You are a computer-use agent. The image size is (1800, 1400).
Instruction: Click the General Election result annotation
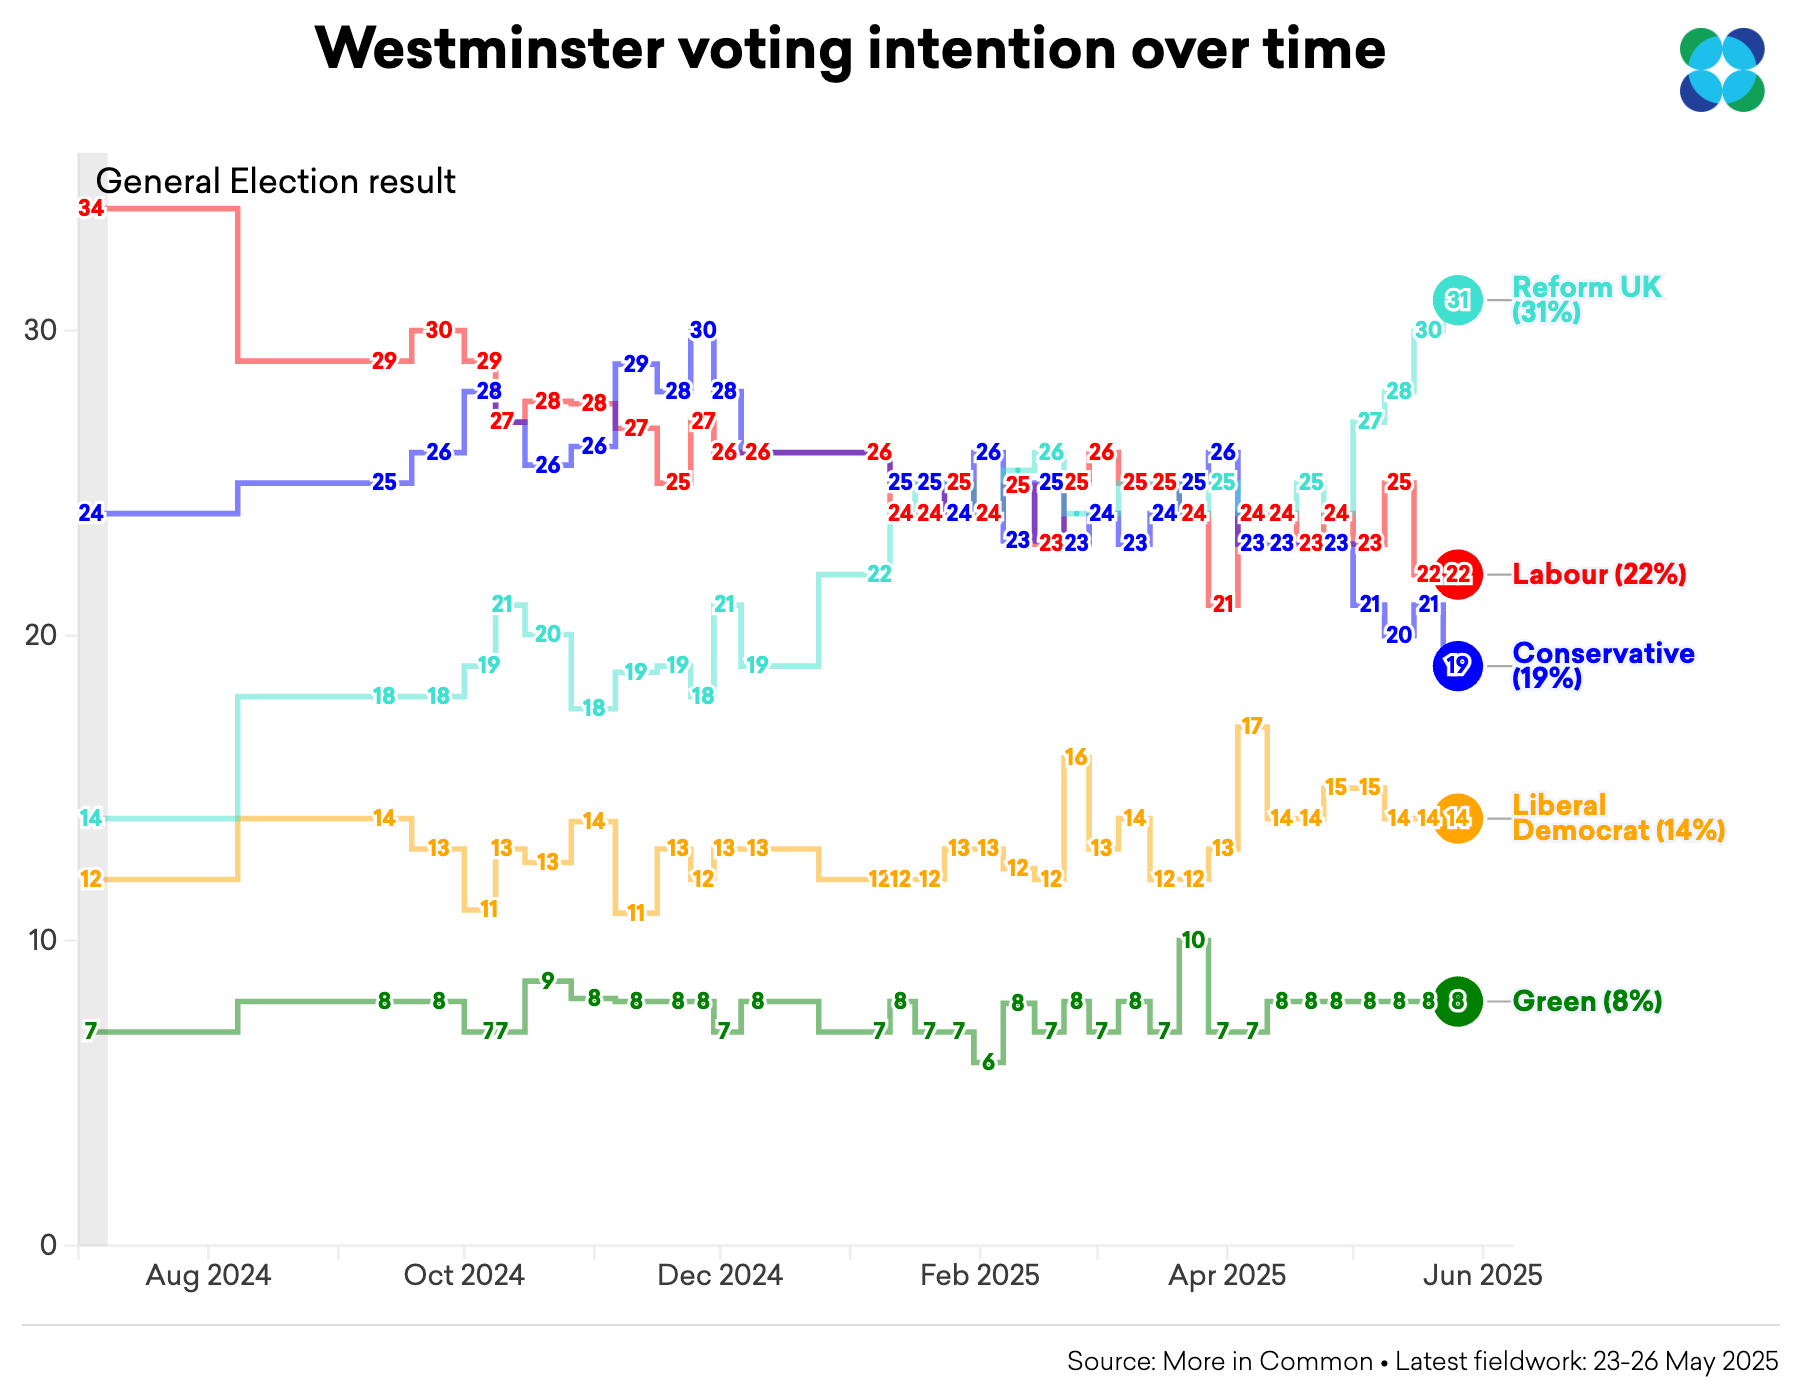coord(275,182)
